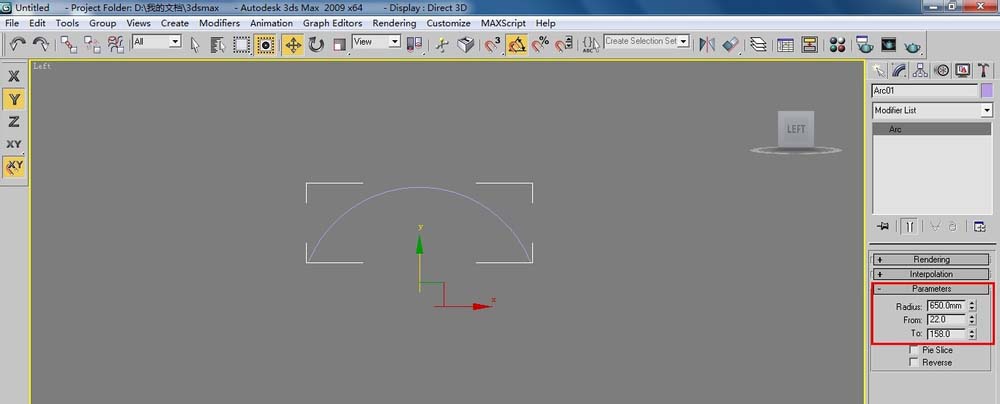
Task: Click the Bind to Space Warp icon
Action: click(x=115, y=44)
